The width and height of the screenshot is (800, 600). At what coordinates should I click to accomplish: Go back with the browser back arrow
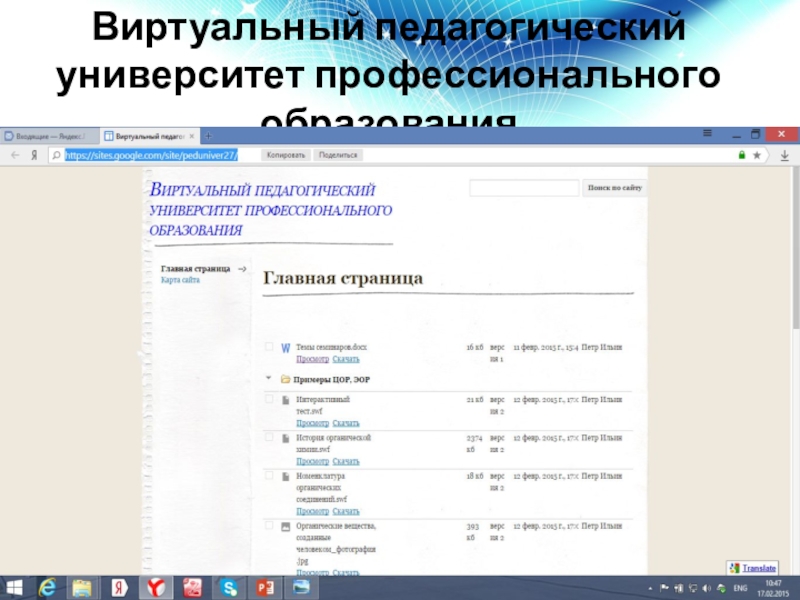coord(15,155)
